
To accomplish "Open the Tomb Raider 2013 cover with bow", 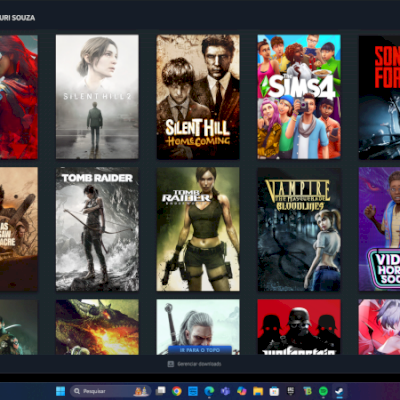I will [x=97, y=229].
